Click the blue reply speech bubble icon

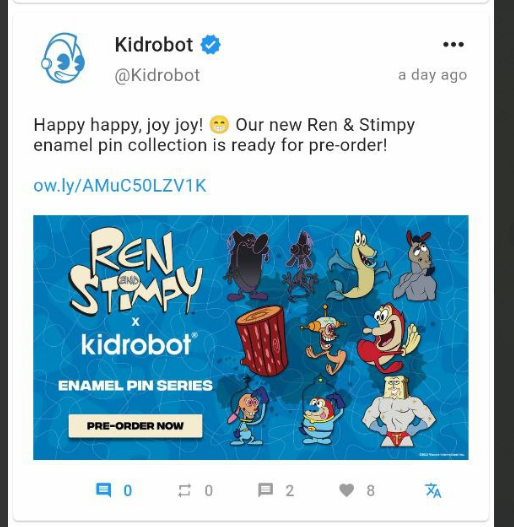coord(104,490)
